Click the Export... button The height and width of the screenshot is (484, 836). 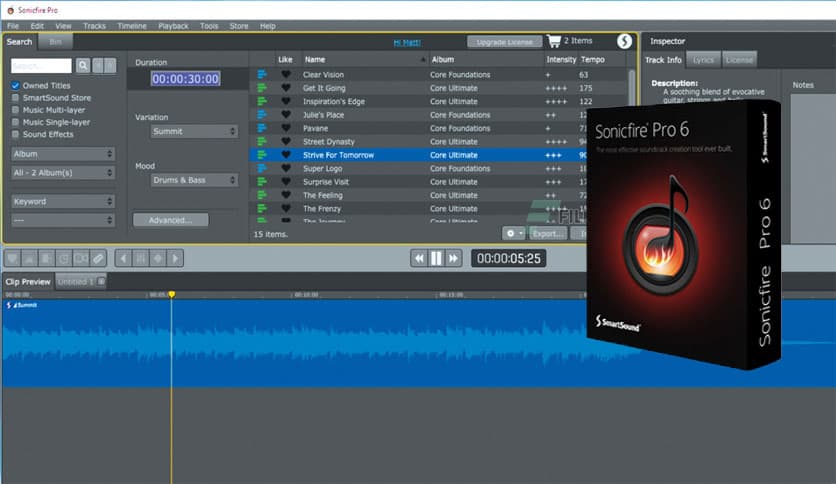[x=548, y=233]
